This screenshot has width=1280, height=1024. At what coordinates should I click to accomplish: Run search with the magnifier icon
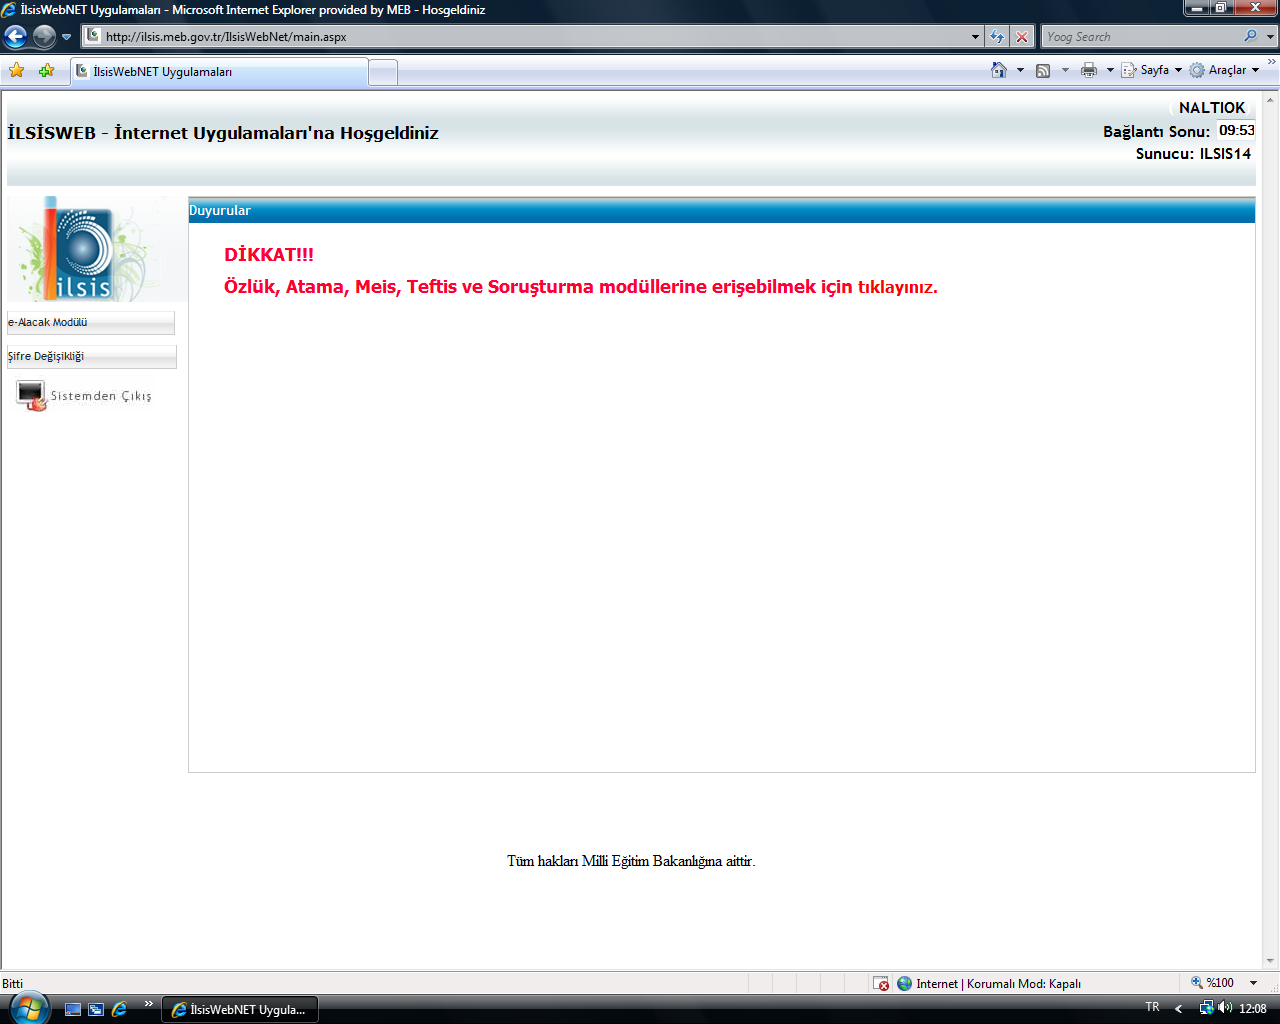[1251, 36]
